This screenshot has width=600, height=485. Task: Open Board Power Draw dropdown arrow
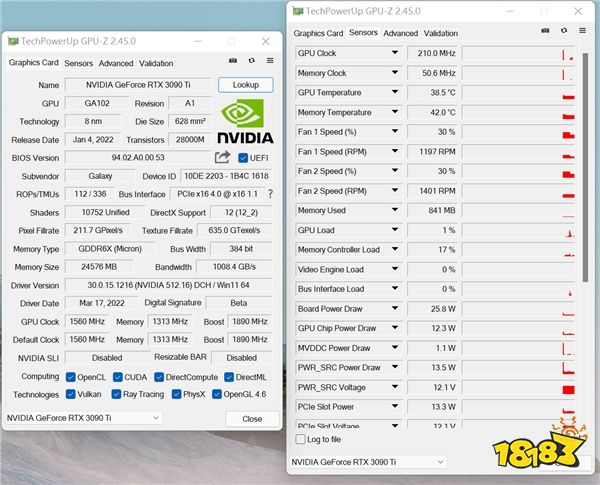(x=395, y=308)
